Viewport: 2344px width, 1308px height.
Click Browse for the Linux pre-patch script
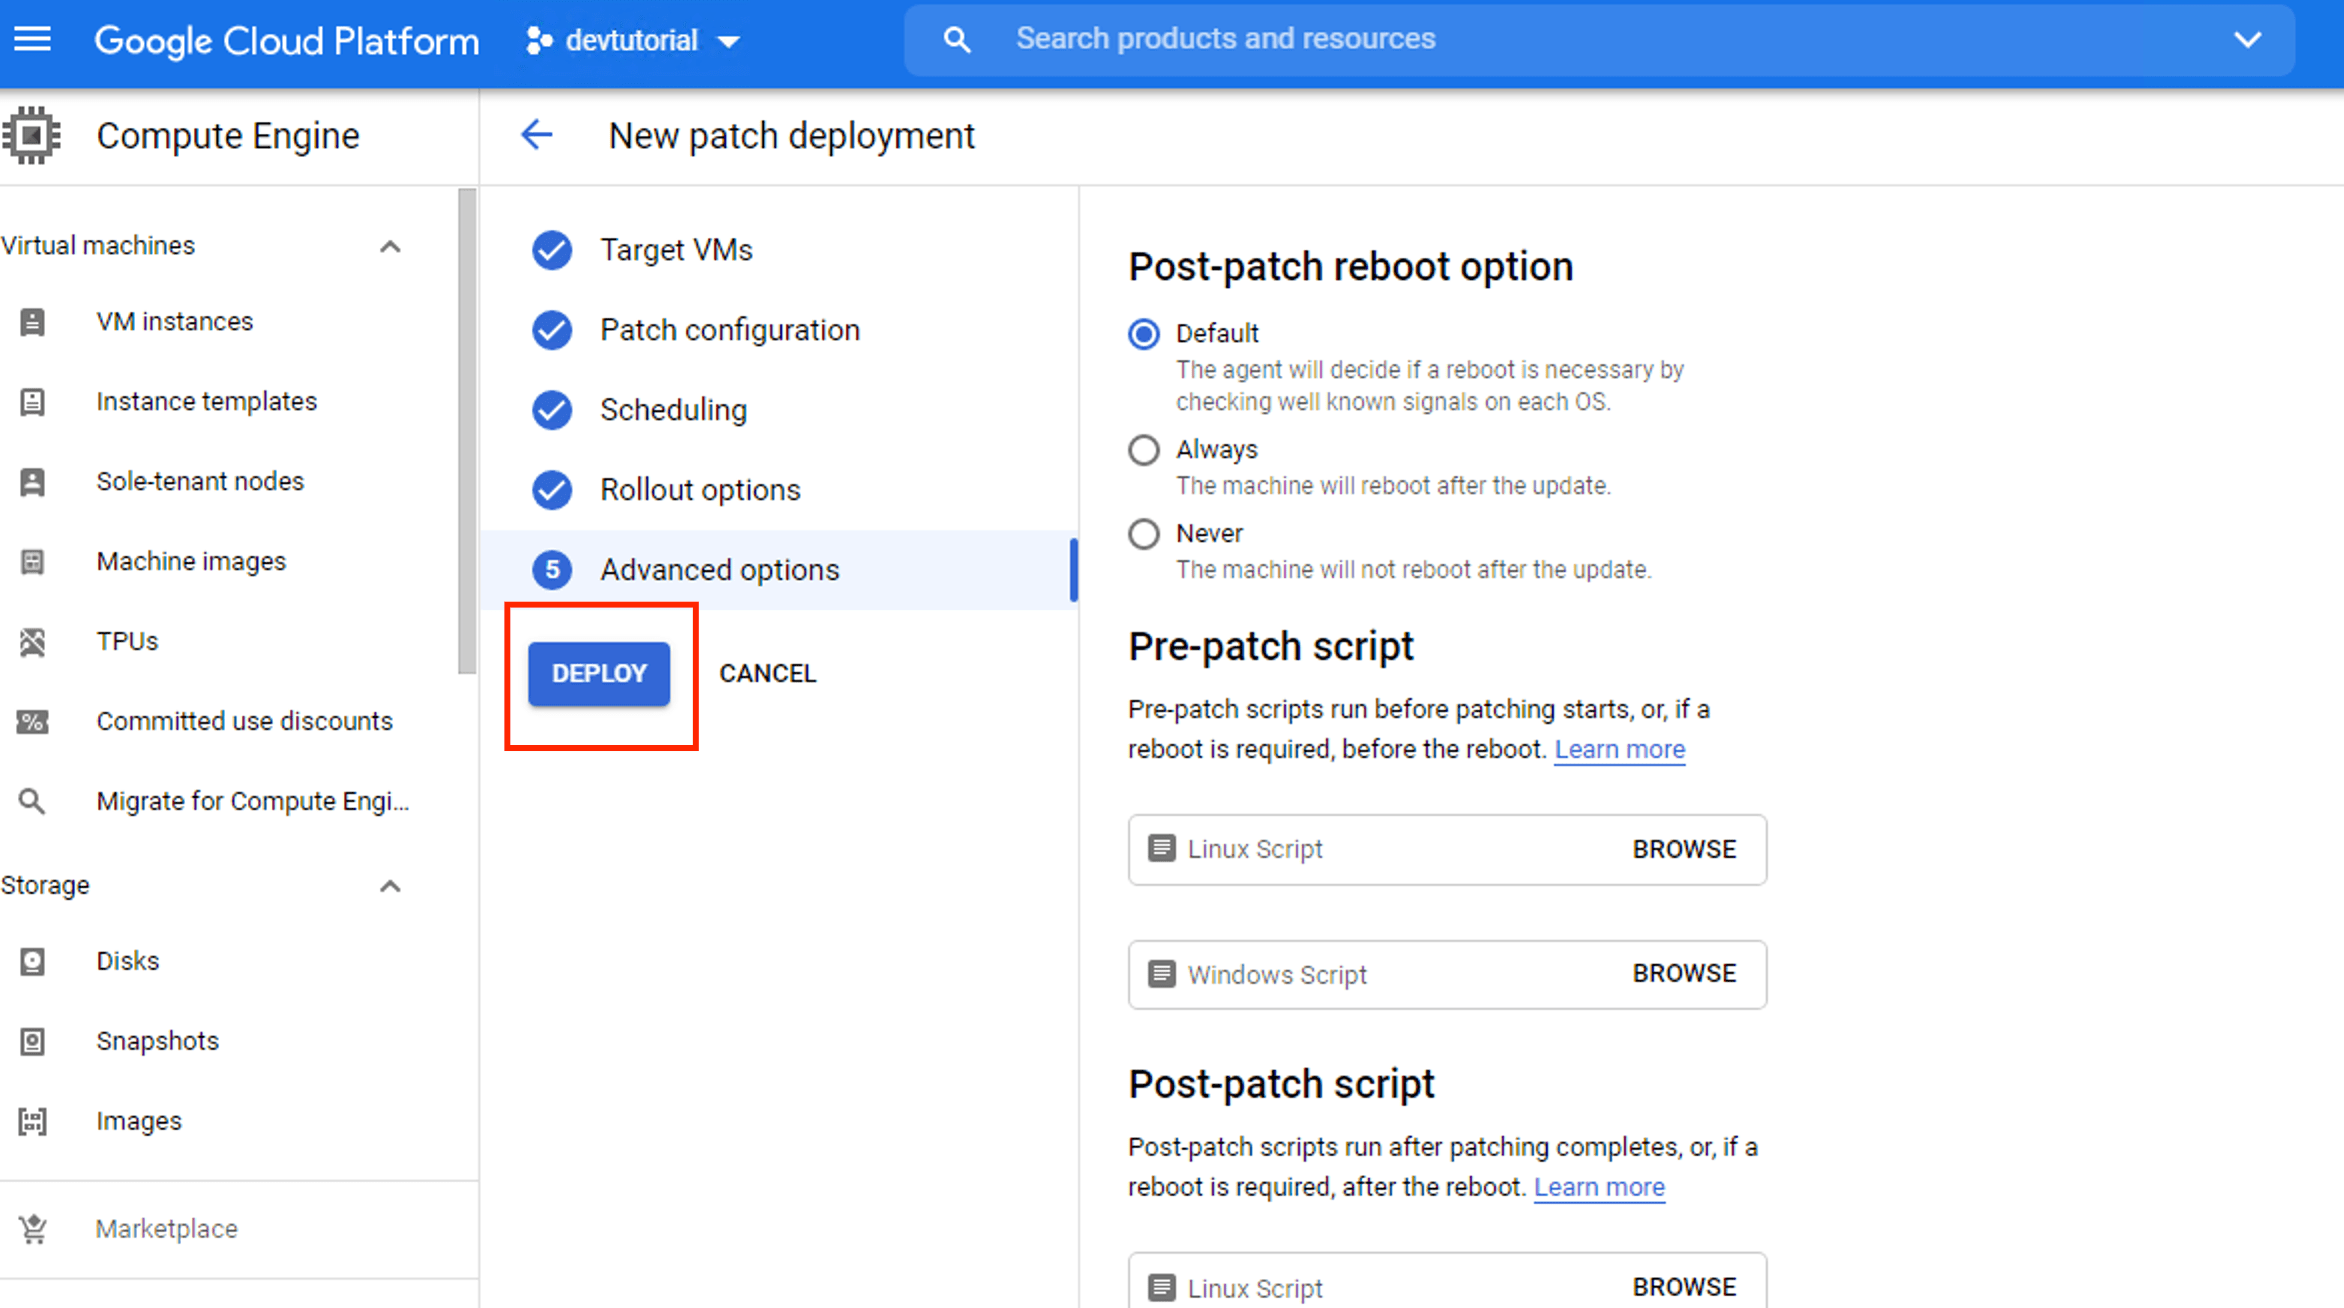coord(1683,849)
